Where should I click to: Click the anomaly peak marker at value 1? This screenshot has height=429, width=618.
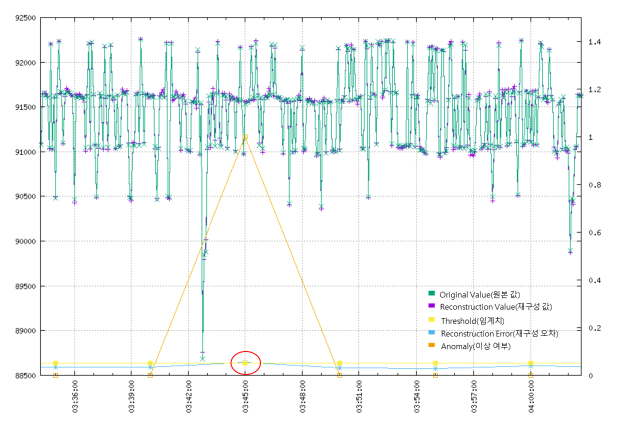245,137
